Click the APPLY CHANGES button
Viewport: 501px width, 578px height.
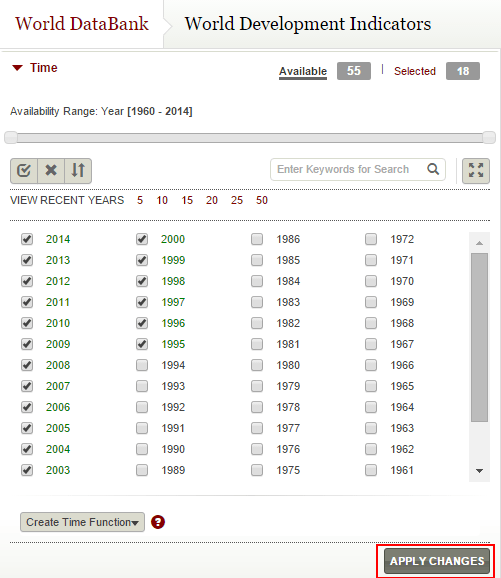437,561
